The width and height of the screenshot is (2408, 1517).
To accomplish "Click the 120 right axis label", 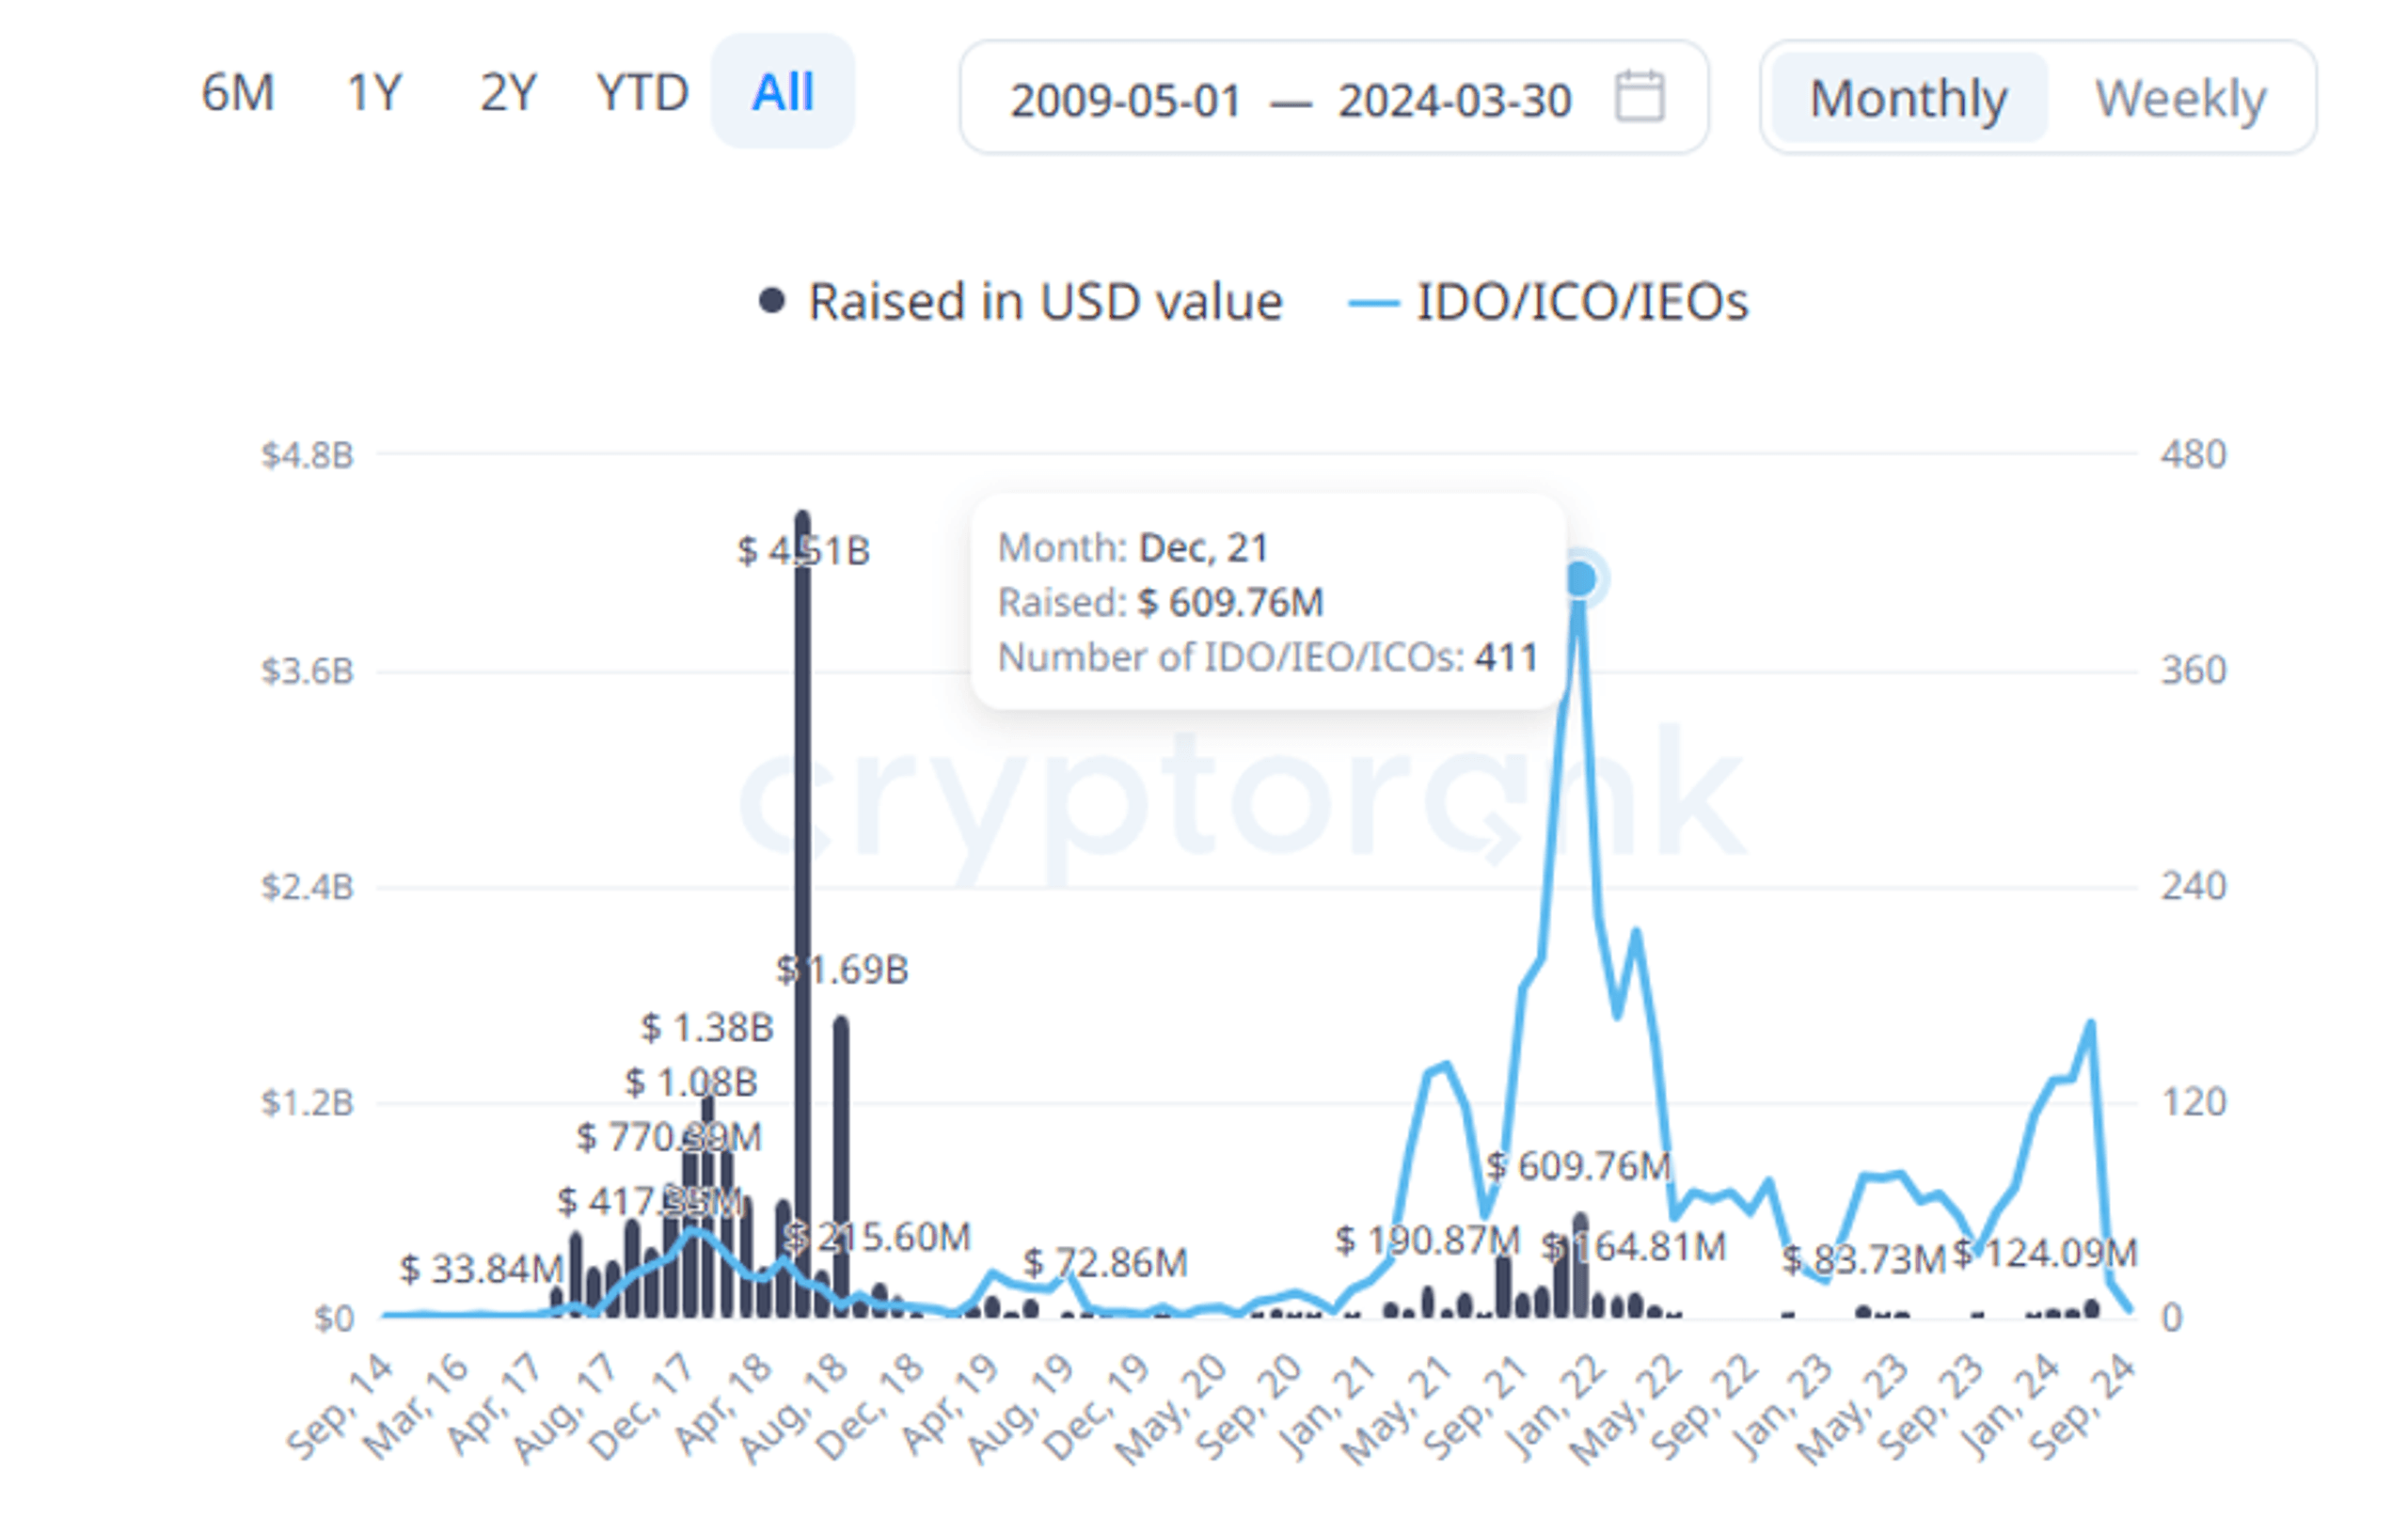I will [x=2193, y=1102].
